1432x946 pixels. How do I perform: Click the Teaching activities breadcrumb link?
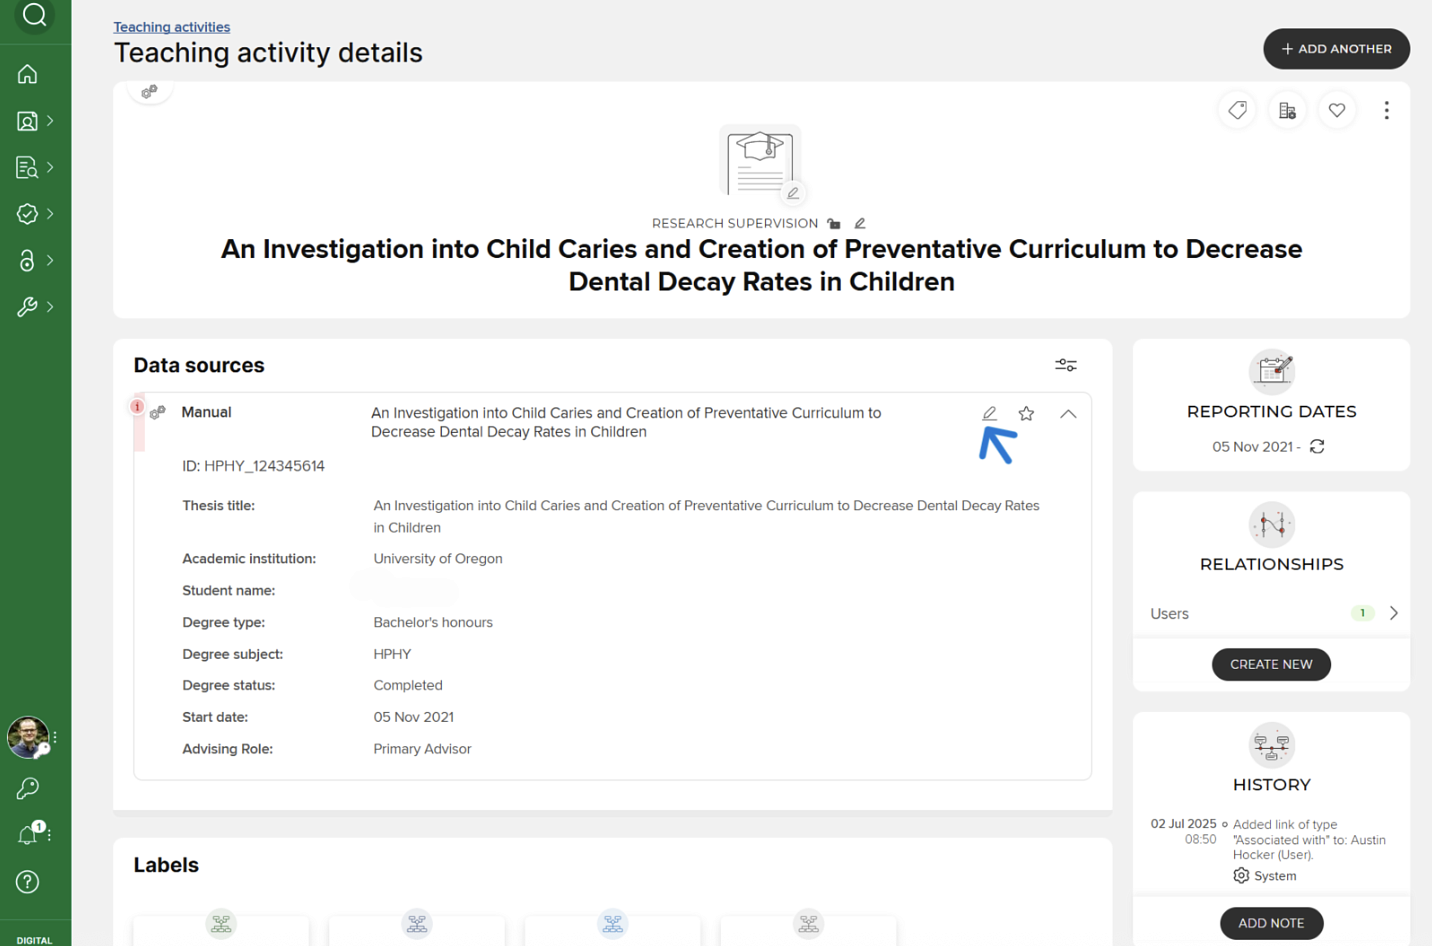[171, 27]
